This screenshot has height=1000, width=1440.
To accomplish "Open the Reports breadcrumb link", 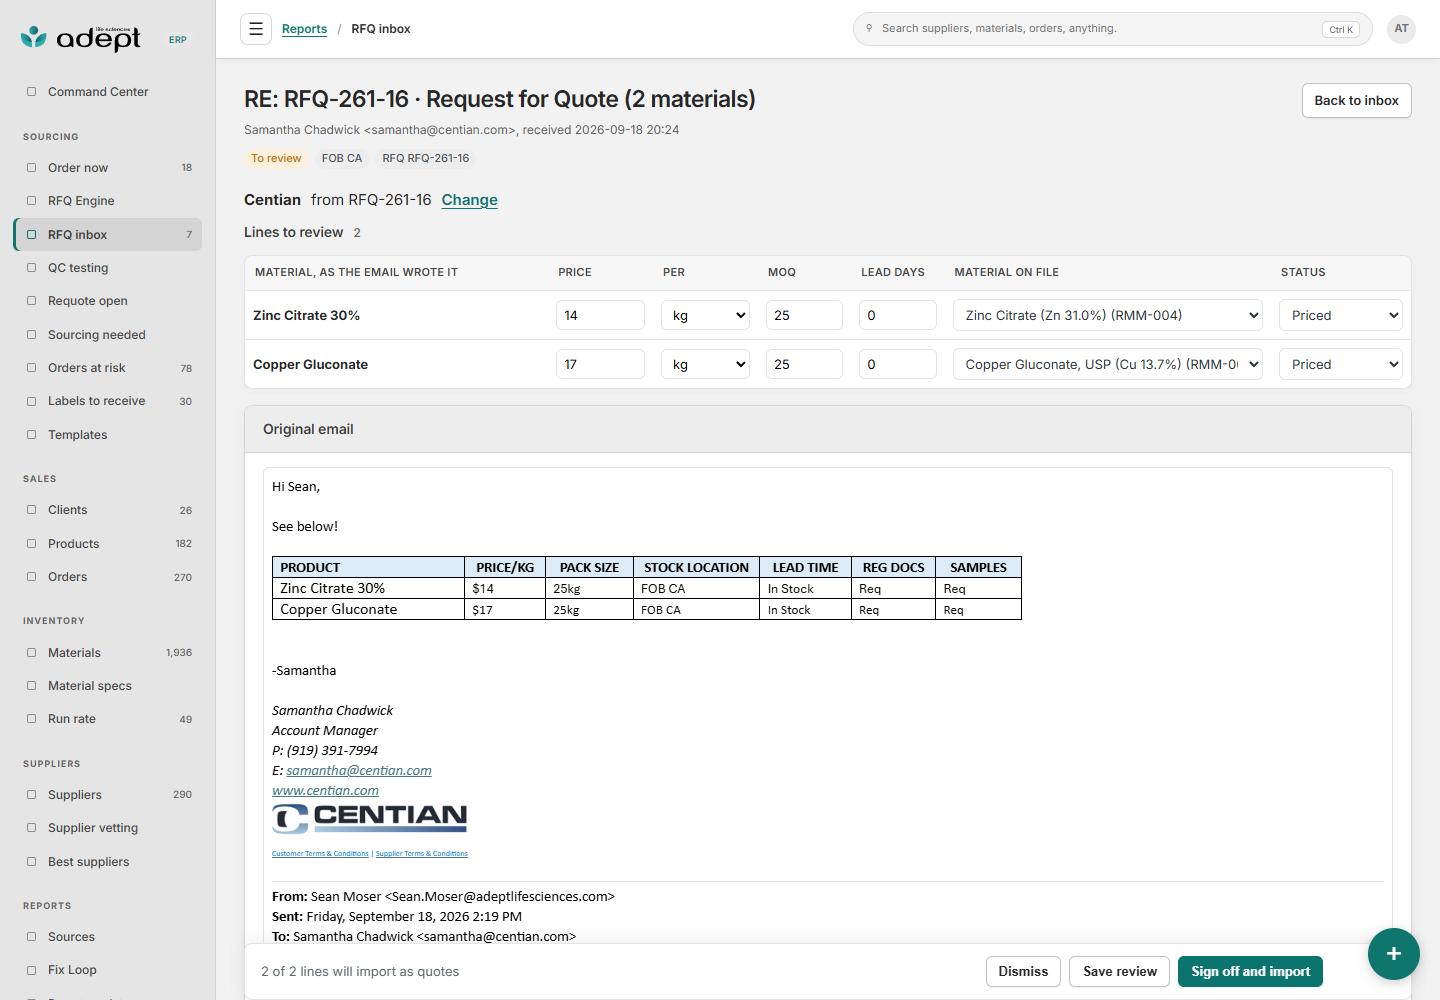I will coord(304,29).
